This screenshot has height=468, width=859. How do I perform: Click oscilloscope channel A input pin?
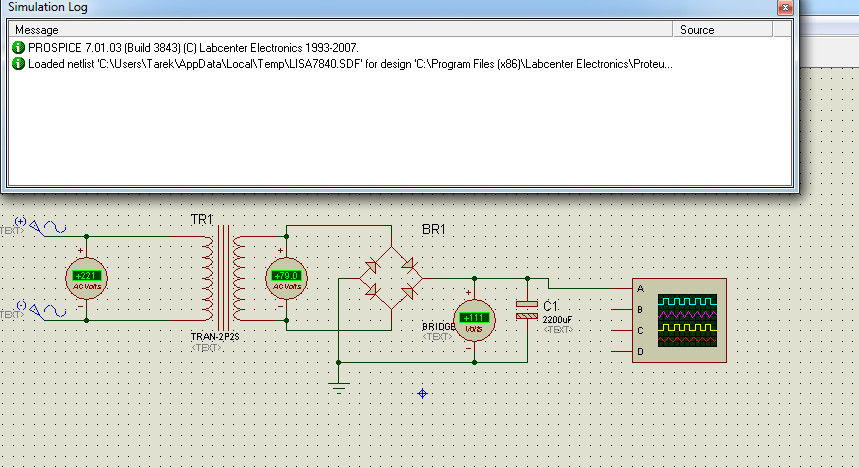[622, 289]
